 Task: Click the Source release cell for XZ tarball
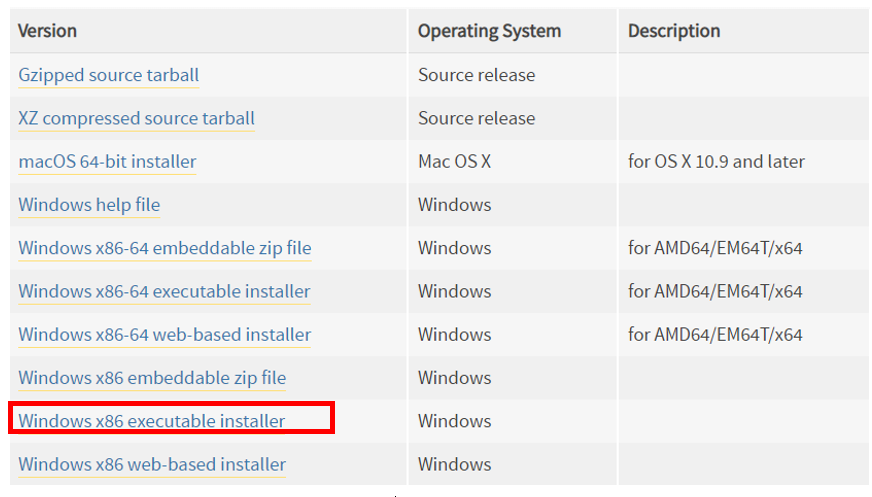point(477,118)
